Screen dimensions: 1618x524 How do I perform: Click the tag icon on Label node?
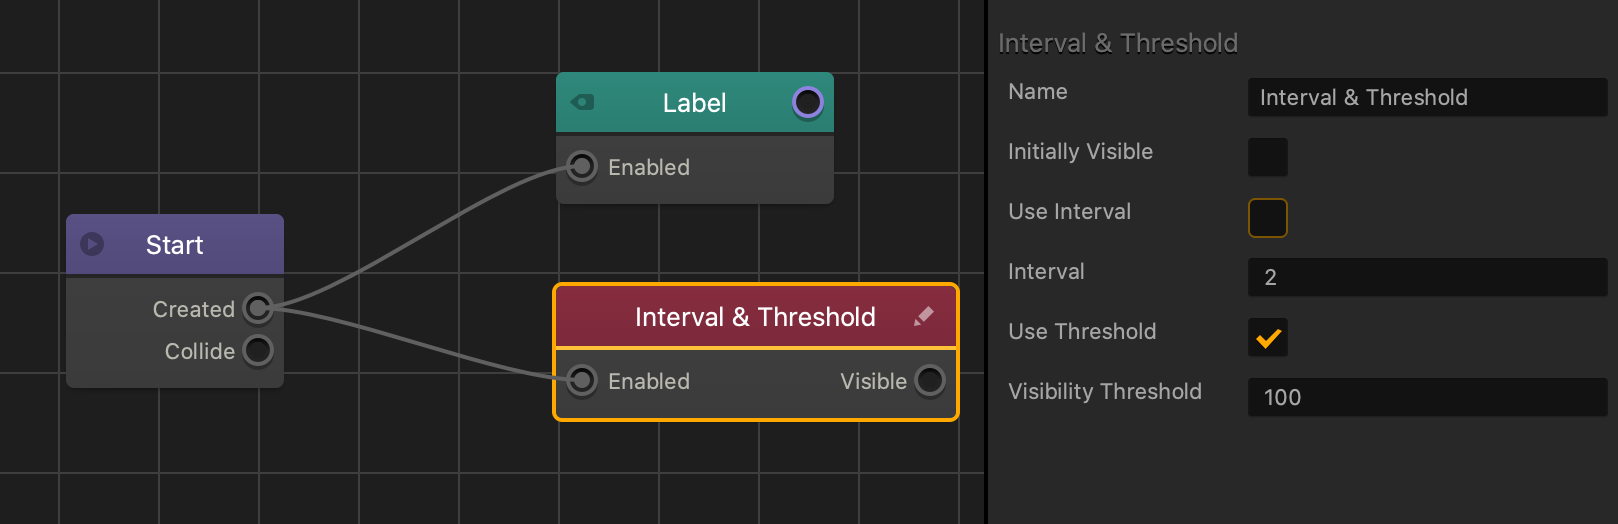tap(582, 102)
